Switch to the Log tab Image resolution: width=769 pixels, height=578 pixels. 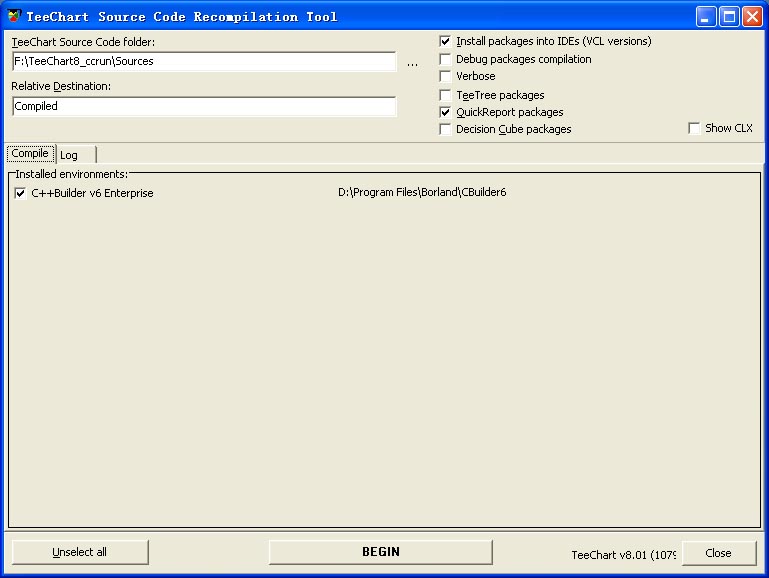(x=69, y=155)
